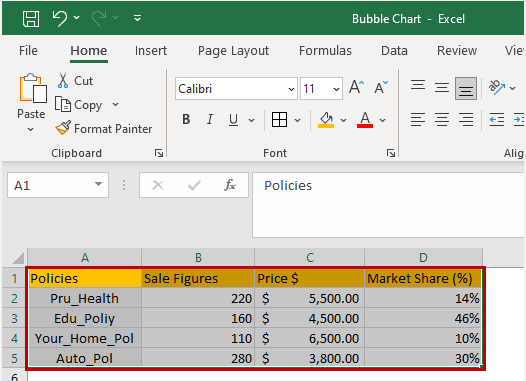This screenshot has width=526, height=381.
Task: Open the Undo history dropdown arrow
Action: (x=77, y=17)
